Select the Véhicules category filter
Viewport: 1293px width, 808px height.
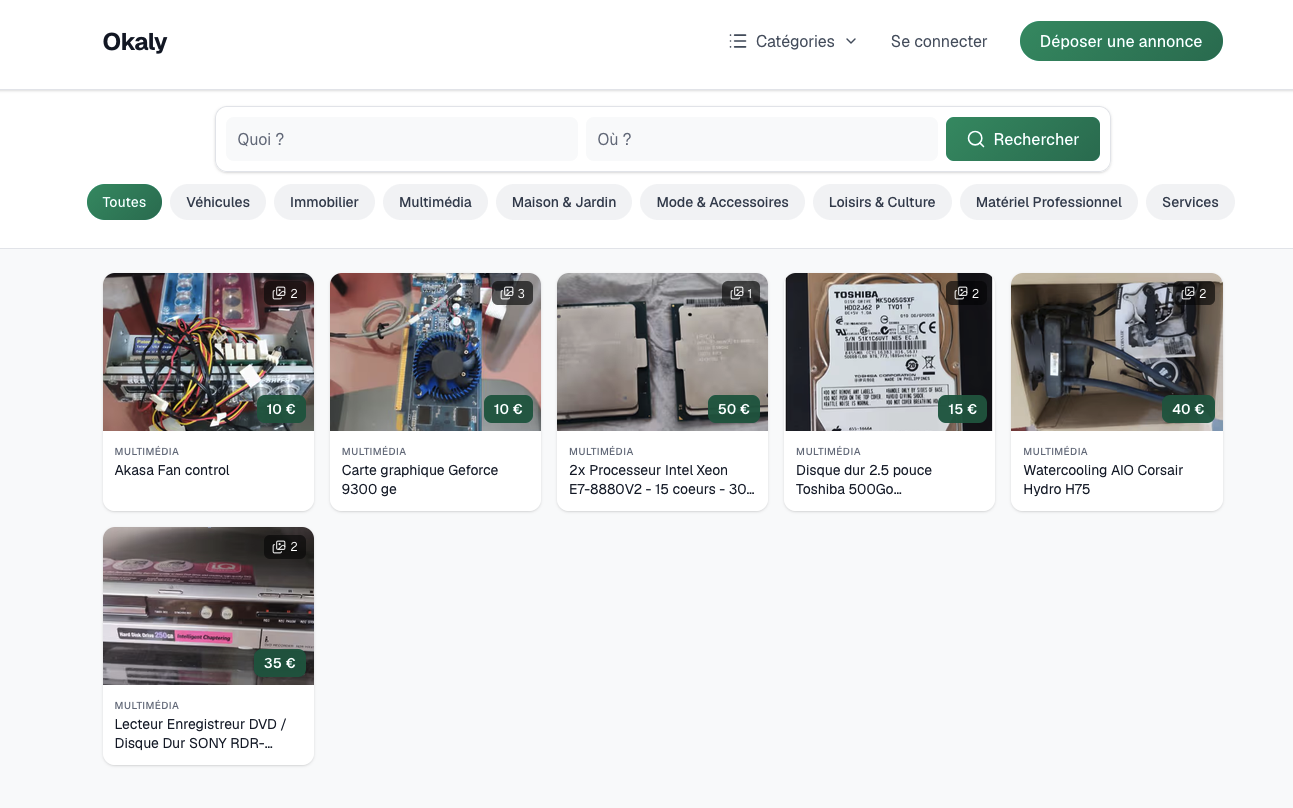point(218,202)
